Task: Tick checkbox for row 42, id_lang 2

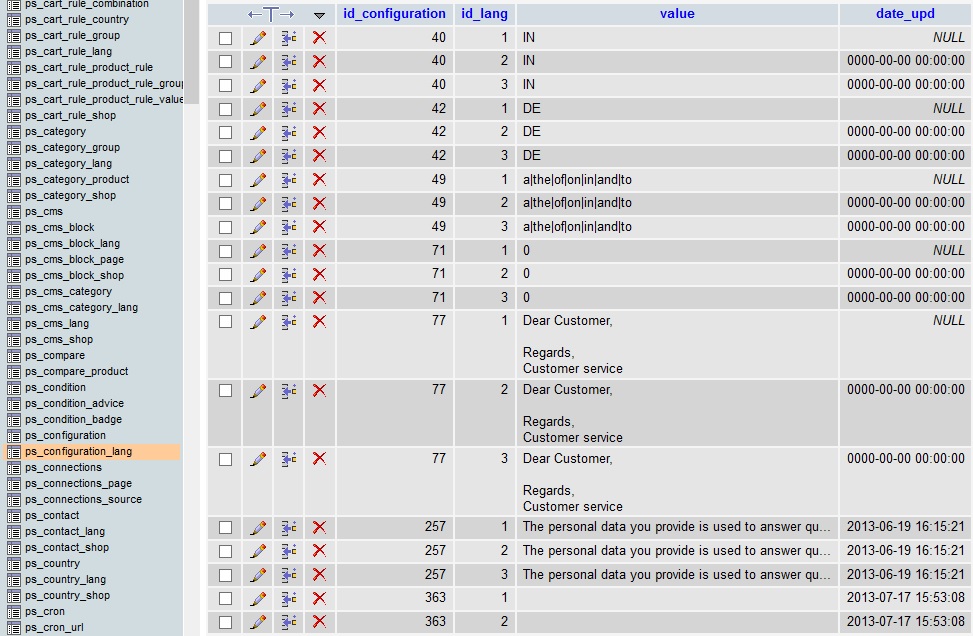Action: pyautogui.click(x=225, y=133)
